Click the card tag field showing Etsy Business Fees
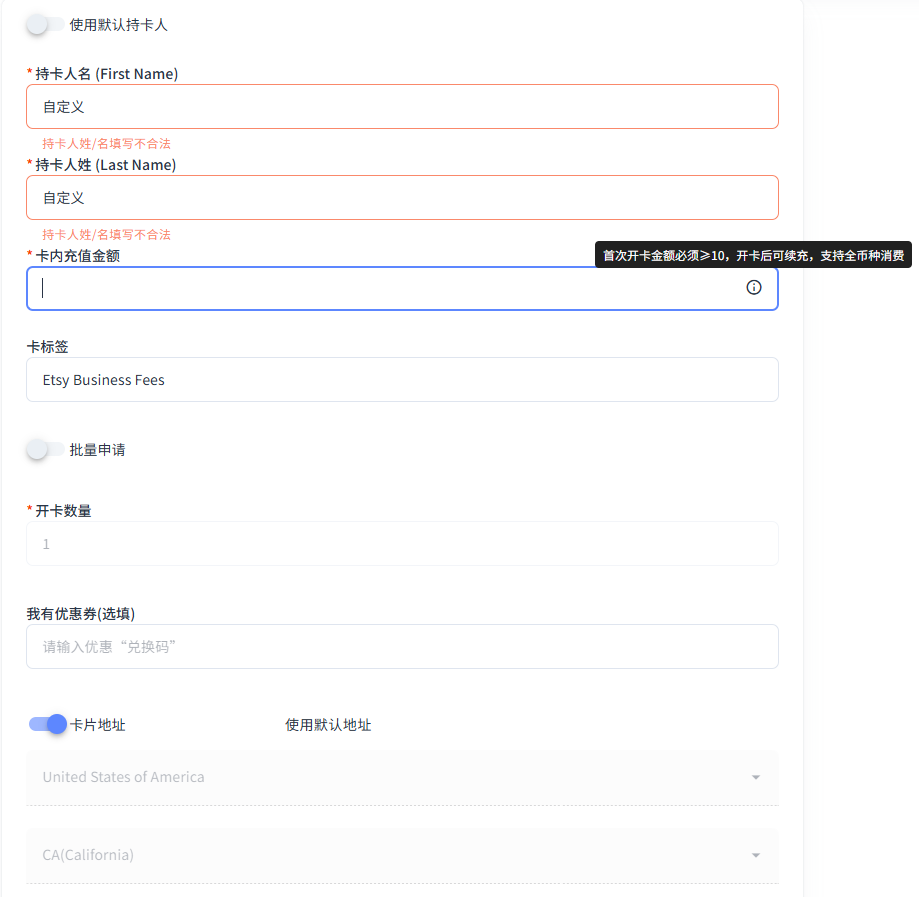The height and width of the screenshot is (897, 919). point(400,379)
